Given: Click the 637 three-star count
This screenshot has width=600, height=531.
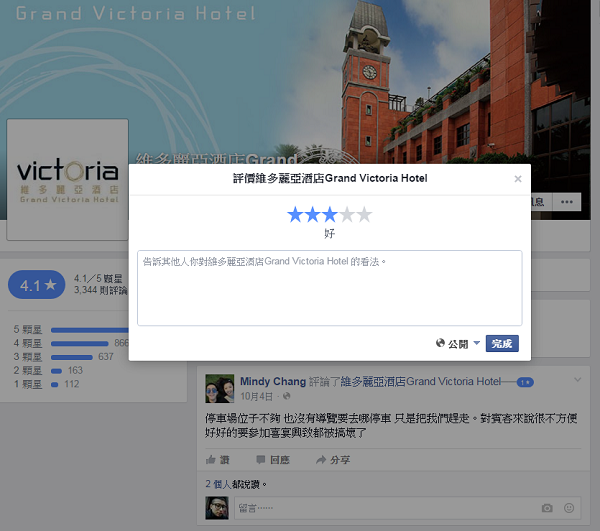Looking at the screenshot, I should [106, 357].
